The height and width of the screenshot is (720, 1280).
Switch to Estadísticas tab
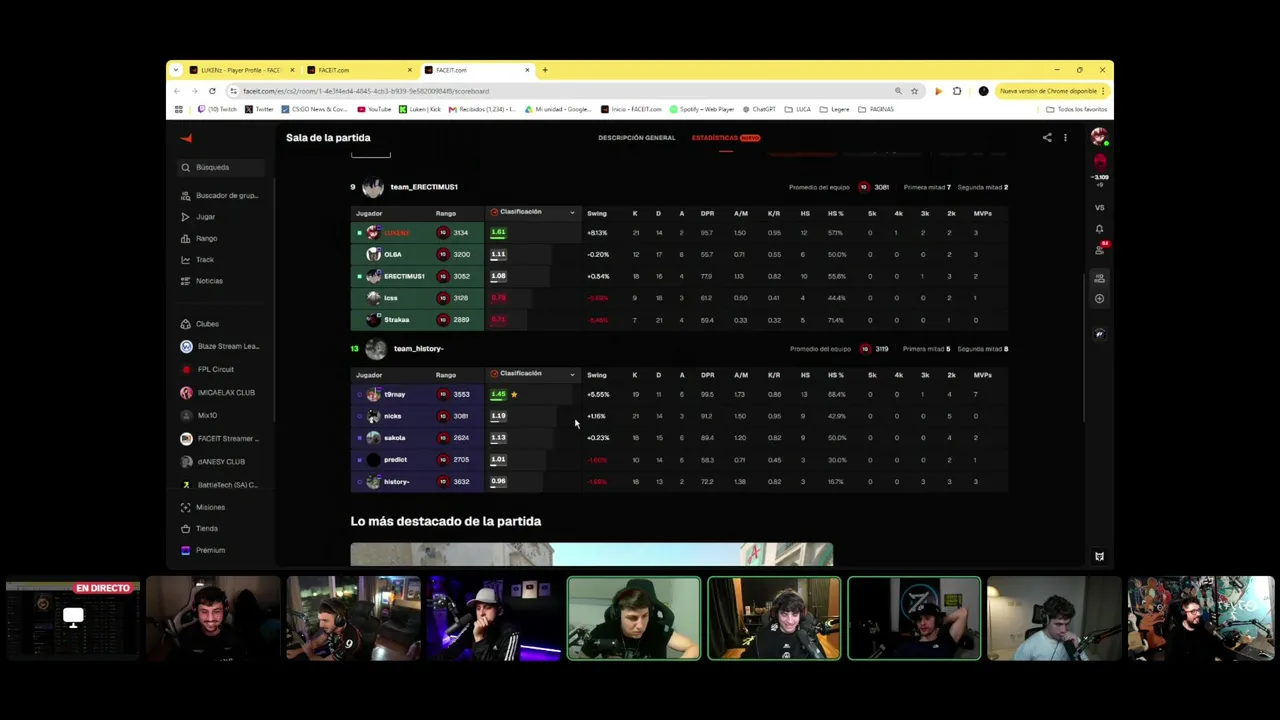click(x=726, y=138)
